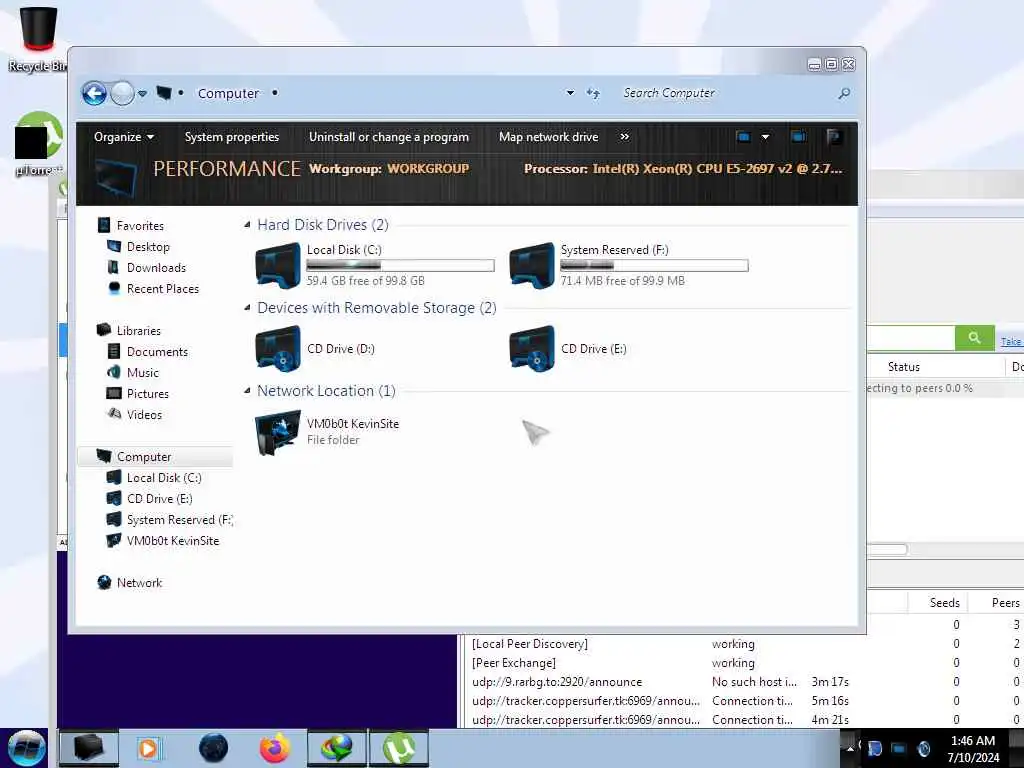The height and width of the screenshot is (768, 1024).
Task: Open Documents library
Action: (157, 351)
